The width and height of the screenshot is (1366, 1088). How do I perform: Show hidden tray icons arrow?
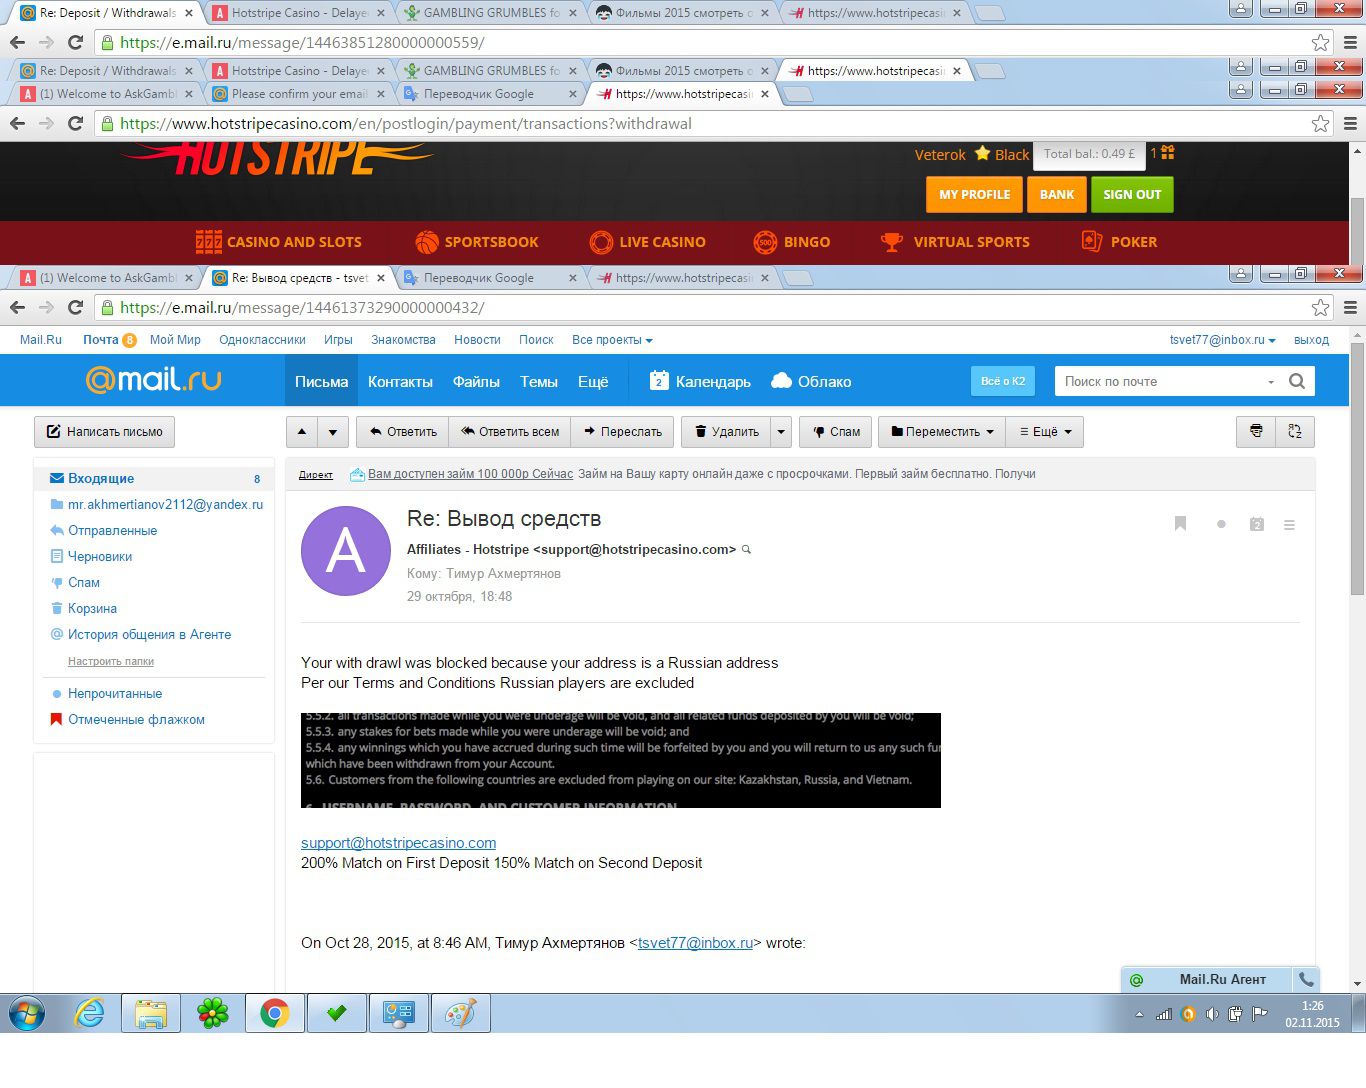1139,1014
